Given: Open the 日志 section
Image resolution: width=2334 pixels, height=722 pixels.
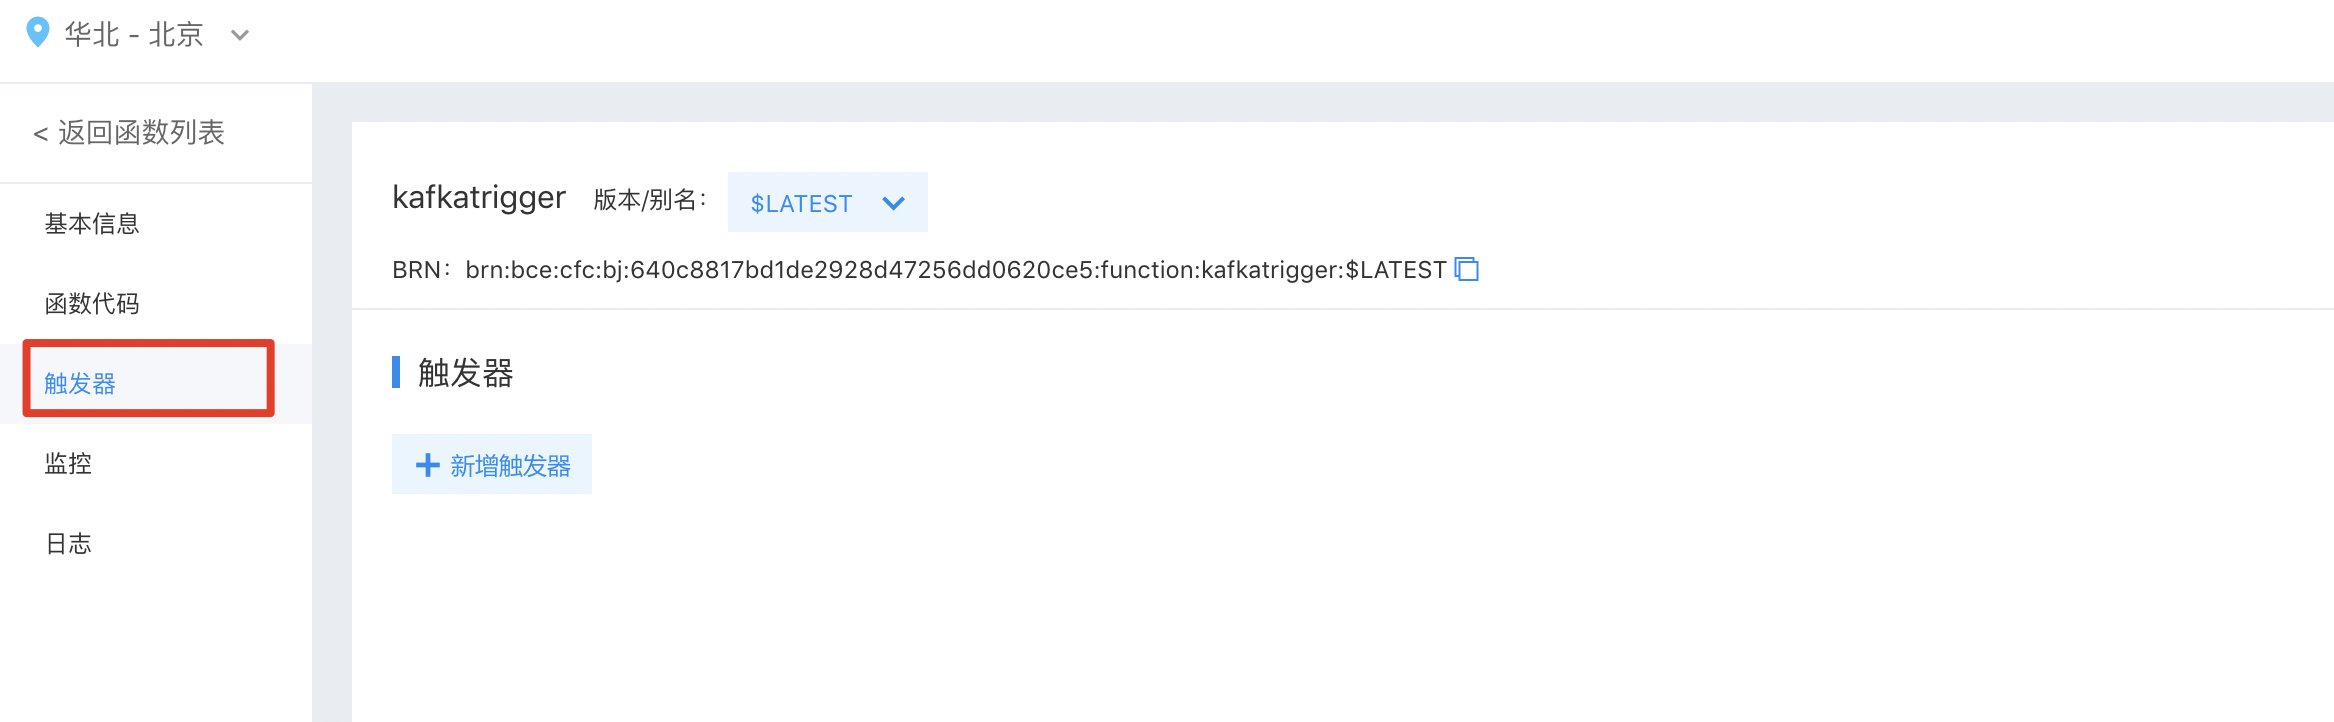Looking at the screenshot, I should [x=68, y=544].
